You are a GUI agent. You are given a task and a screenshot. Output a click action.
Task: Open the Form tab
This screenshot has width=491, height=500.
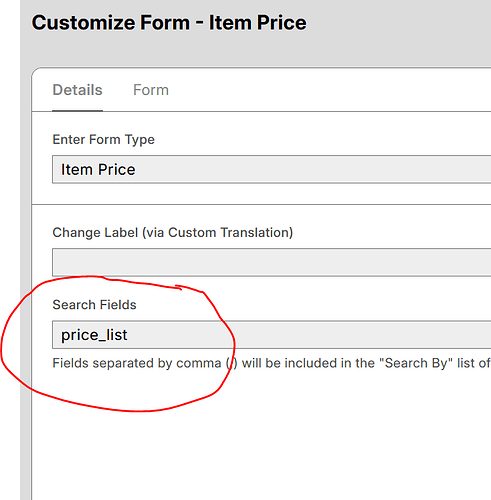coord(151,90)
